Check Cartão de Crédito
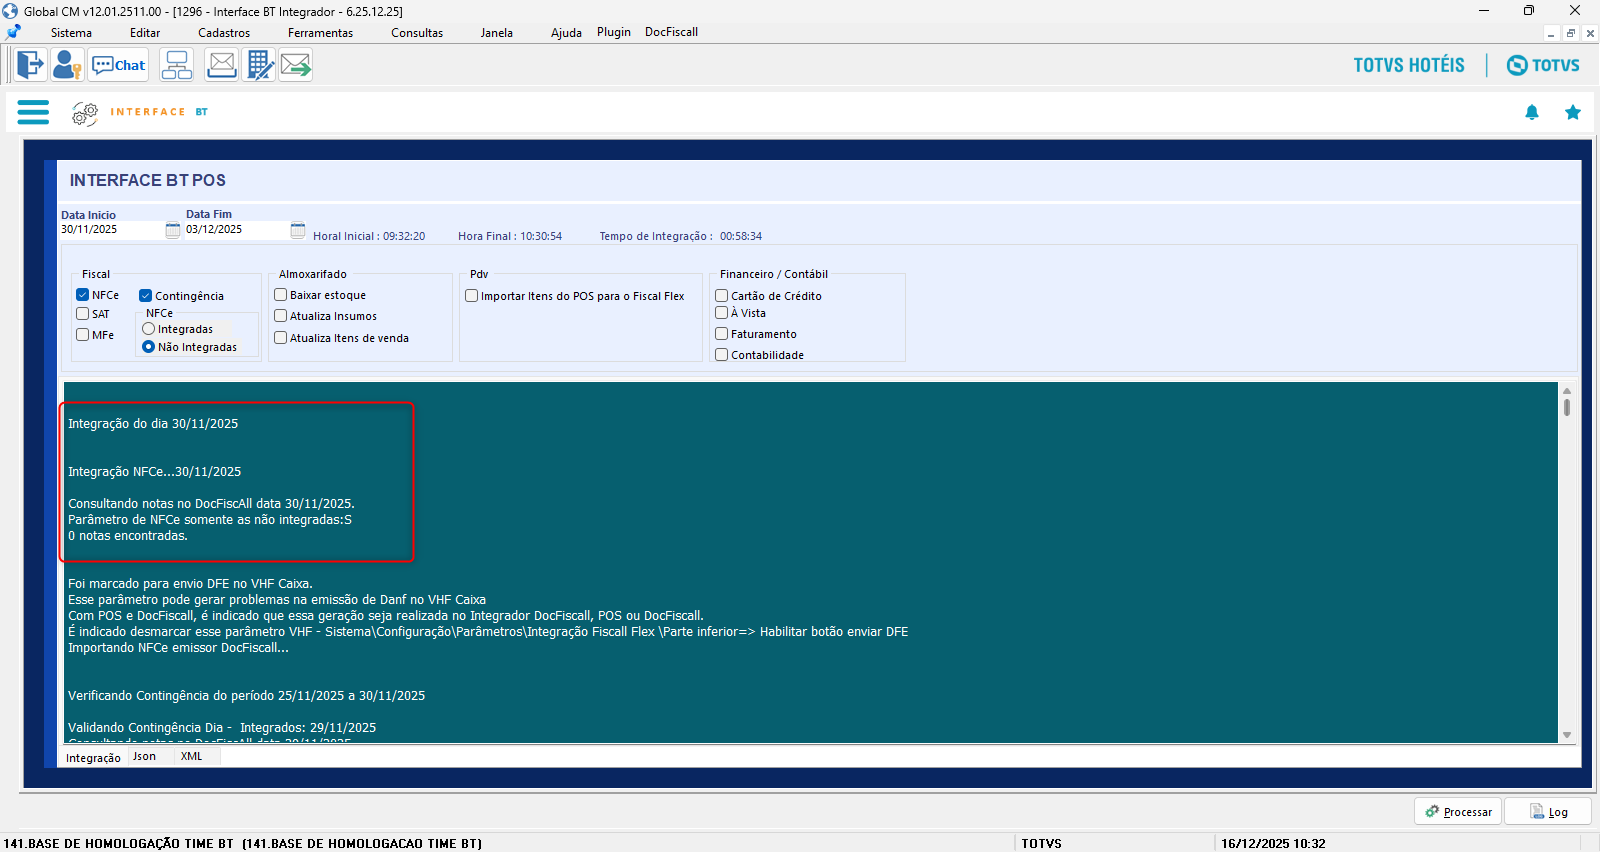The image size is (1600, 852). [722, 296]
